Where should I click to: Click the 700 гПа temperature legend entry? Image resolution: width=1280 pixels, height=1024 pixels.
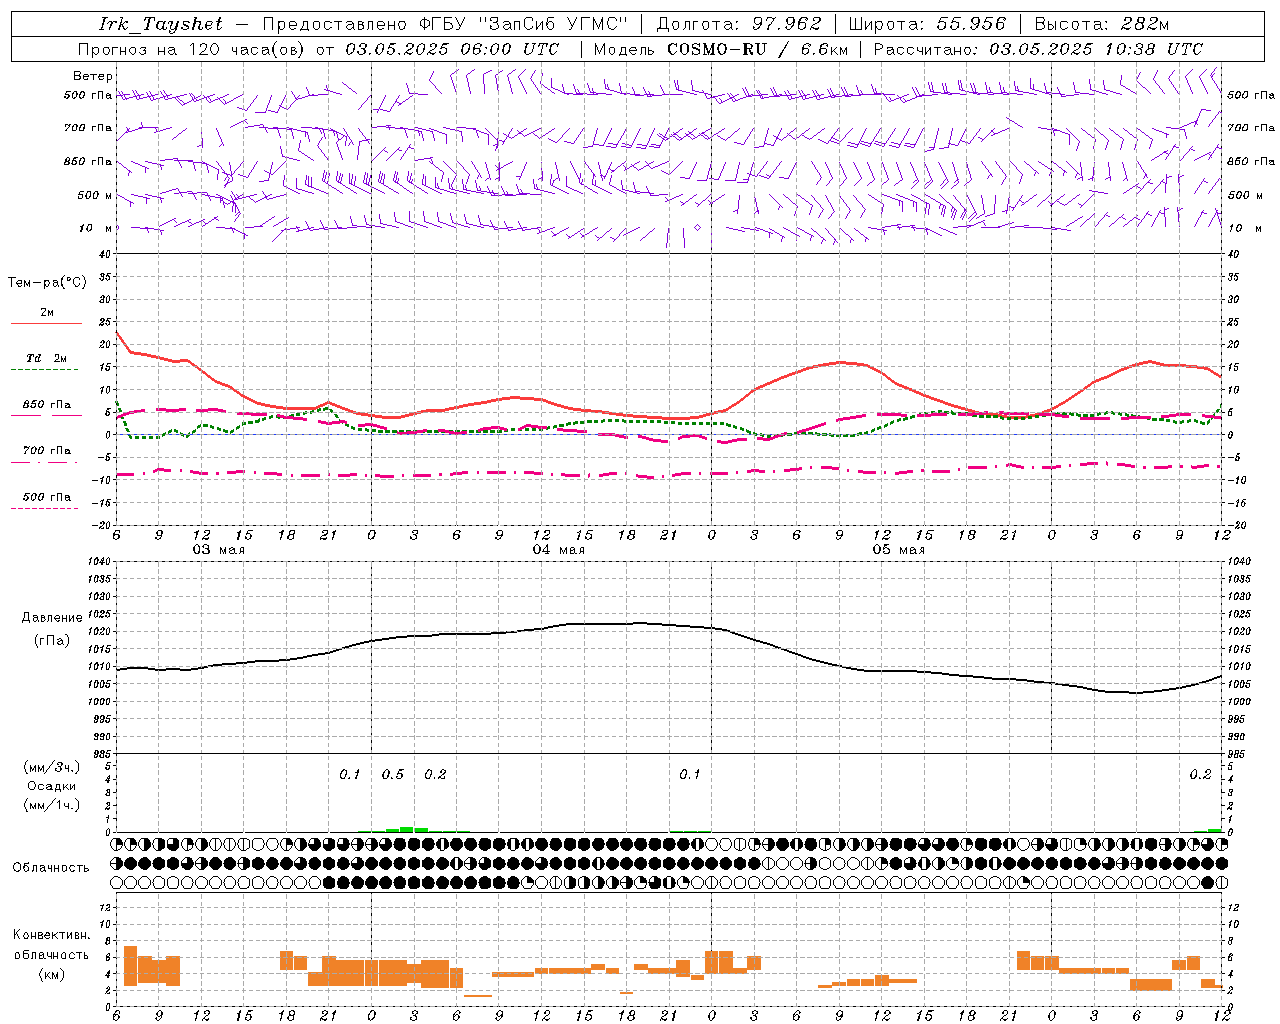[x=46, y=450]
